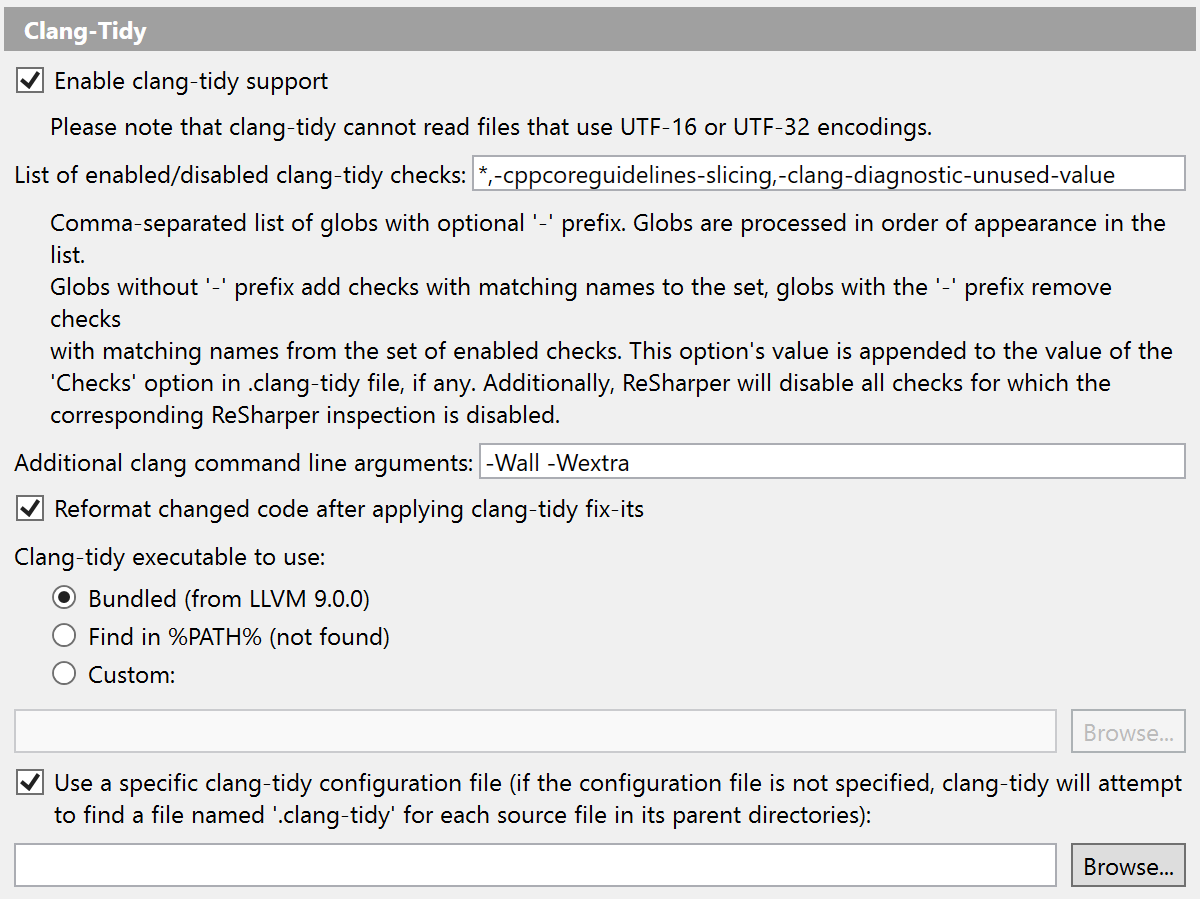Screen dimensions: 1200x899
Task: Toggle Enable clang-tidy support checkbox
Action: pos(31,81)
